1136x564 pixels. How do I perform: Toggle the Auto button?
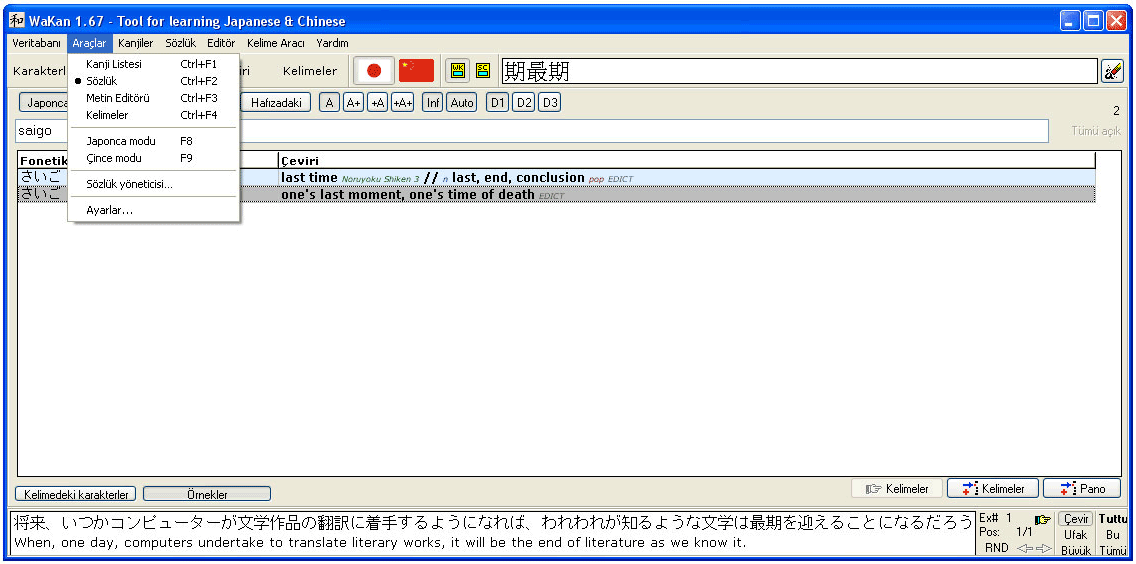click(x=461, y=103)
